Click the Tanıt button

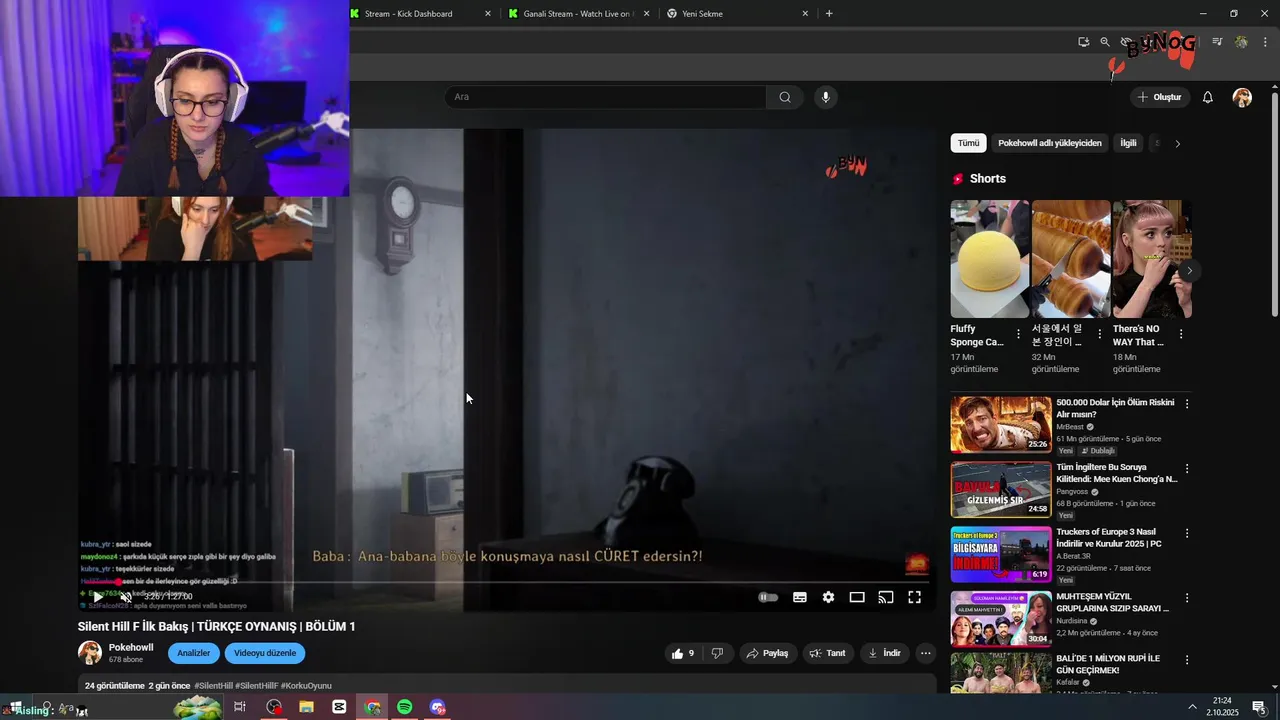coord(827,653)
